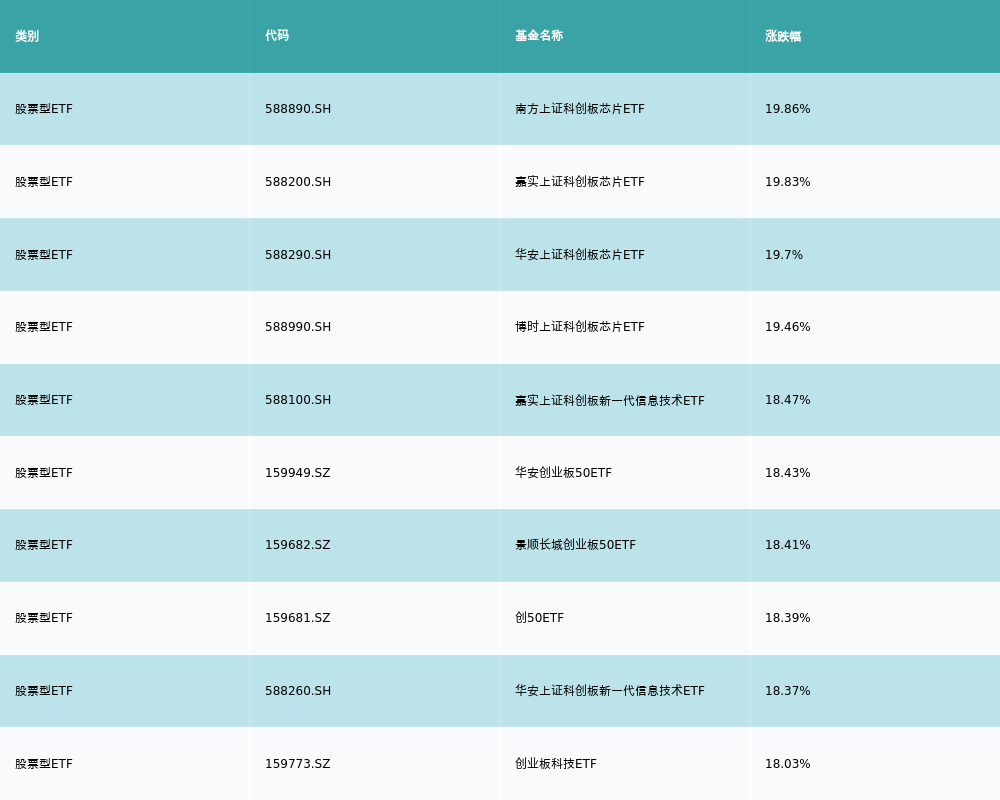Screen dimensions: 1000x800
Task: Click 股票型ETF in the 159949.SZ row
Action: pos(44,473)
